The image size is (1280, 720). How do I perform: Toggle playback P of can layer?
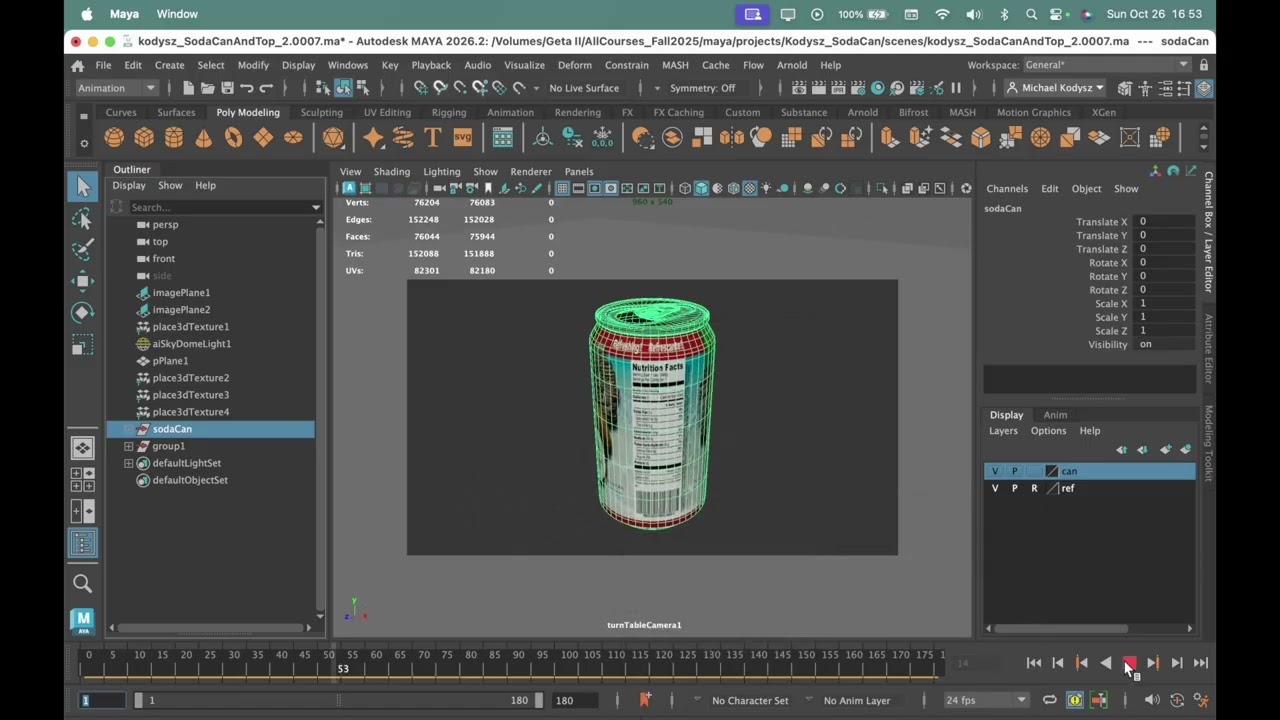pos(1014,471)
